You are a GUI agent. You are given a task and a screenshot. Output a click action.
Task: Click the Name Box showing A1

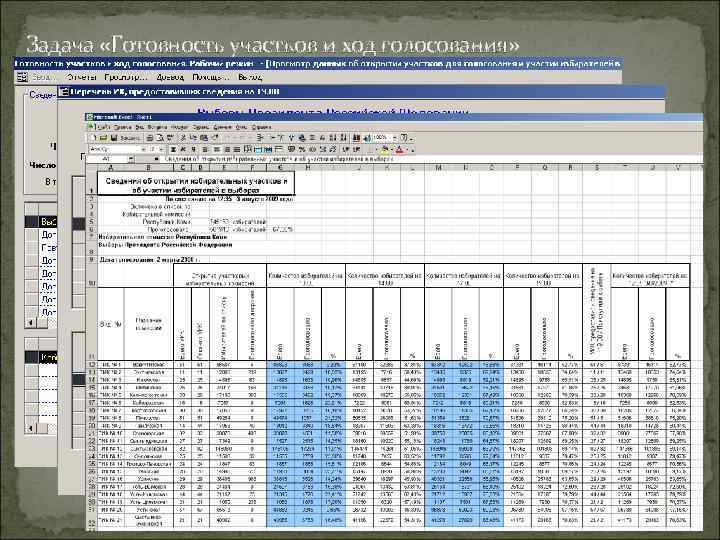coord(106,159)
